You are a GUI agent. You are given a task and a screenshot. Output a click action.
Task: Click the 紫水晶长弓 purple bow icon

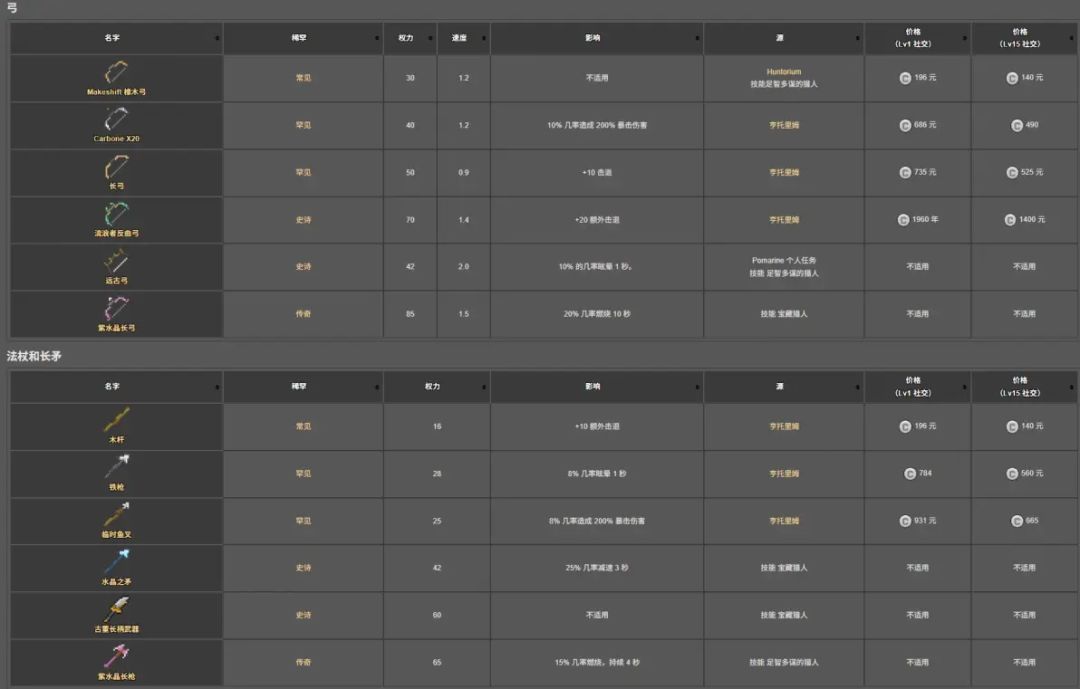click(116, 308)
